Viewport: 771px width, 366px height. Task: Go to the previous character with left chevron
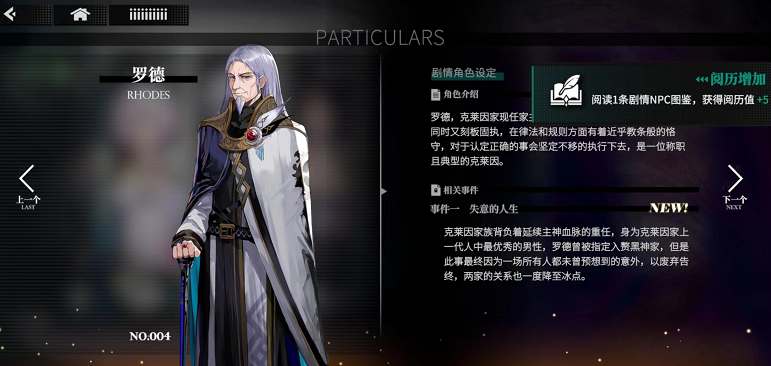tap(27, 178)
